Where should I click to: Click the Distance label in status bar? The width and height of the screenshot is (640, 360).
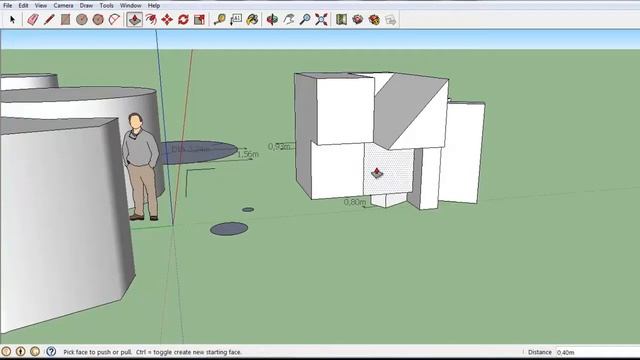click(x=540, y=352)
